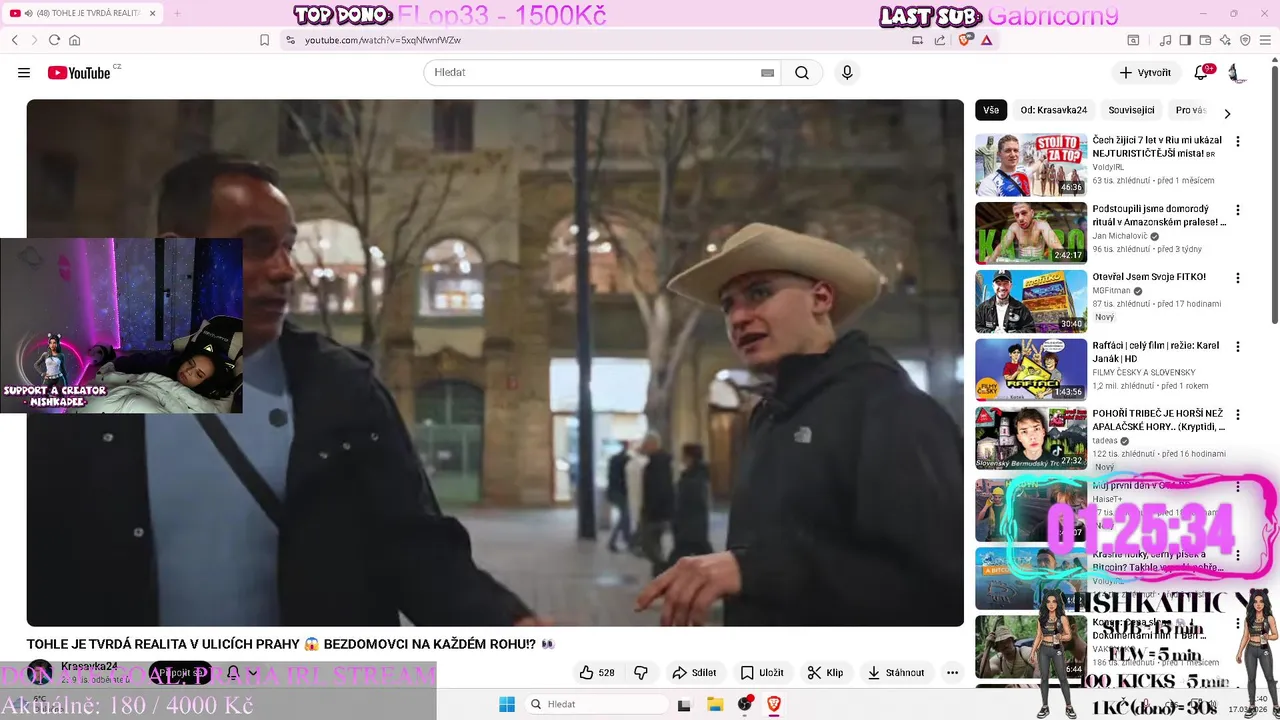Open Brave Shields lion icon
The image size is (1280, 720).
(965, 40)
